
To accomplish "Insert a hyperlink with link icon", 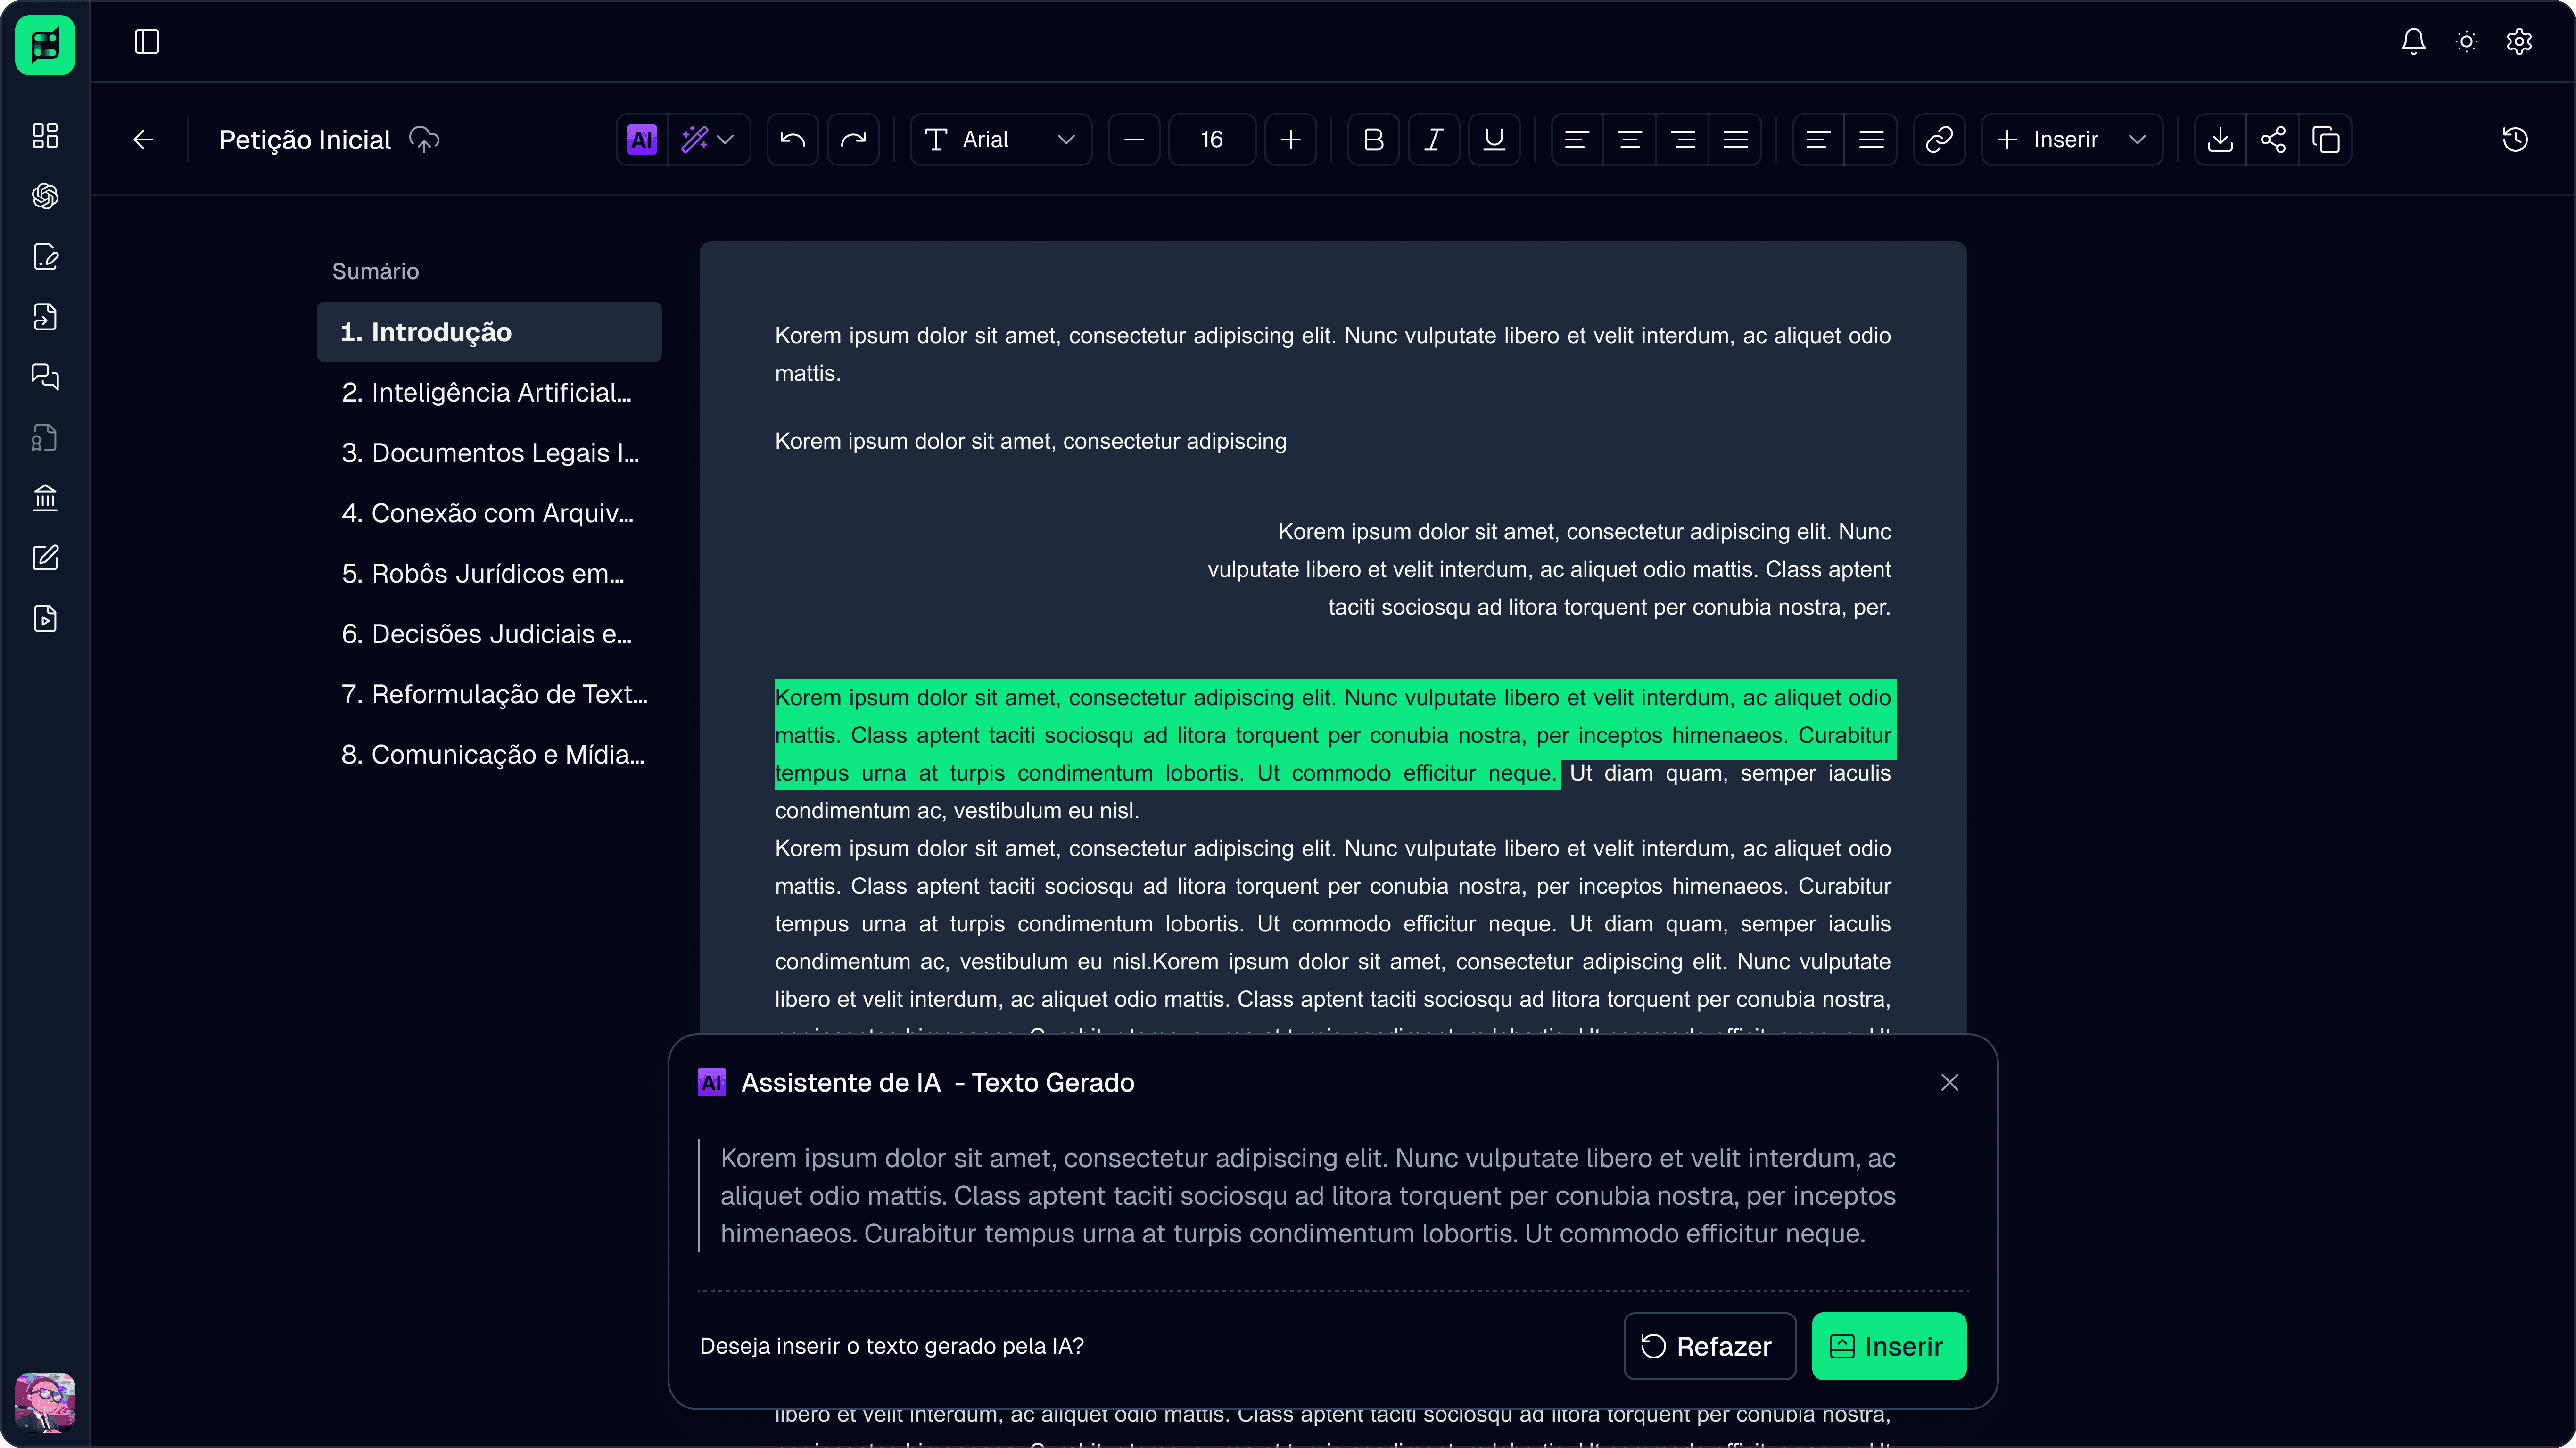I will tap(1938, 140).
